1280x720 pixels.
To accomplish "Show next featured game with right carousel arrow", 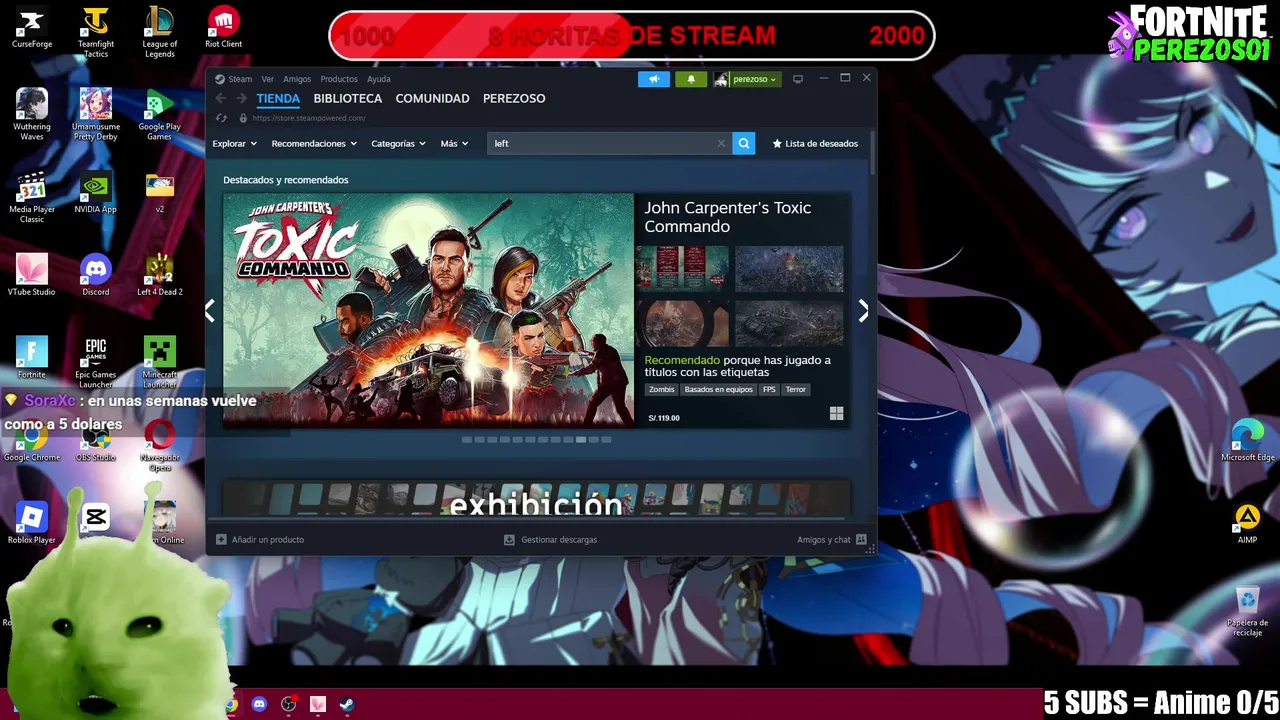I will coord(863,311).
